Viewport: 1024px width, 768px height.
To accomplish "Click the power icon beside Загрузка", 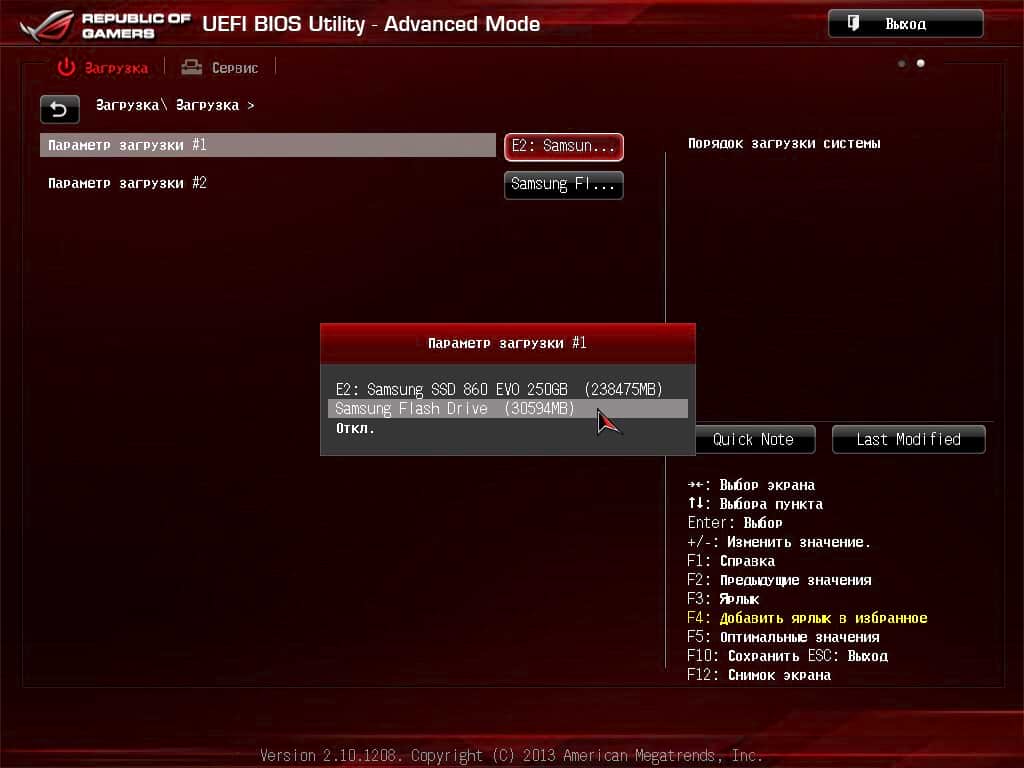I will 66,67.
